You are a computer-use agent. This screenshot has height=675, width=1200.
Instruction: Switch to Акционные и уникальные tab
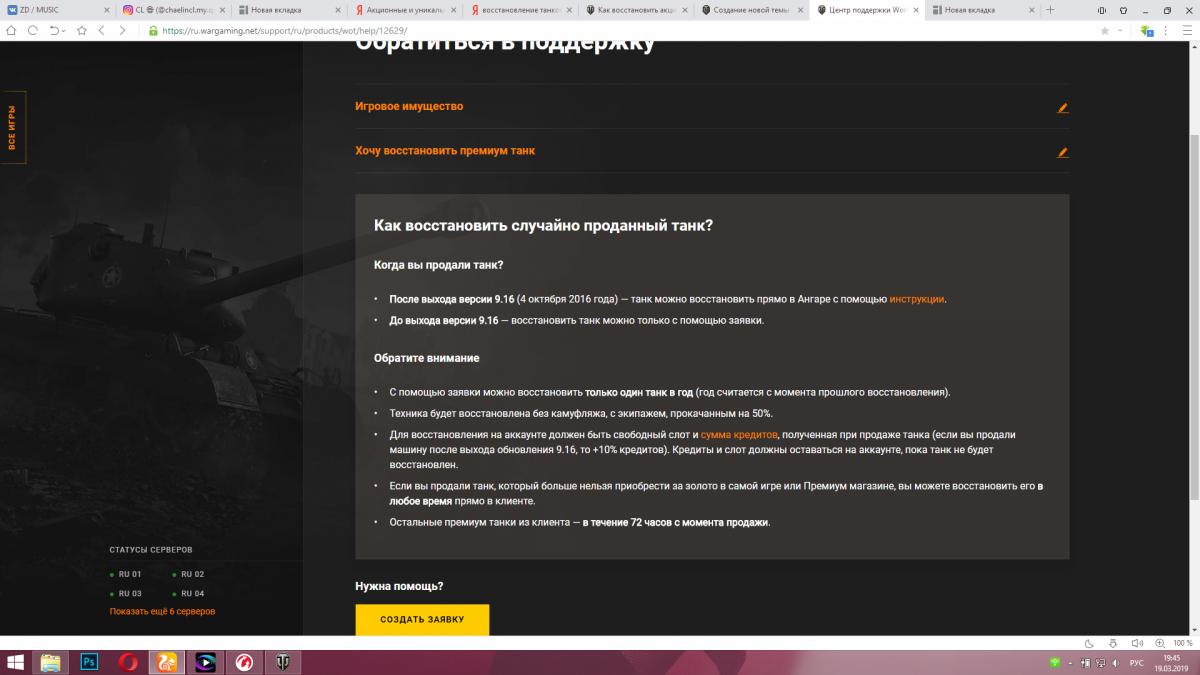pos(407,9)
